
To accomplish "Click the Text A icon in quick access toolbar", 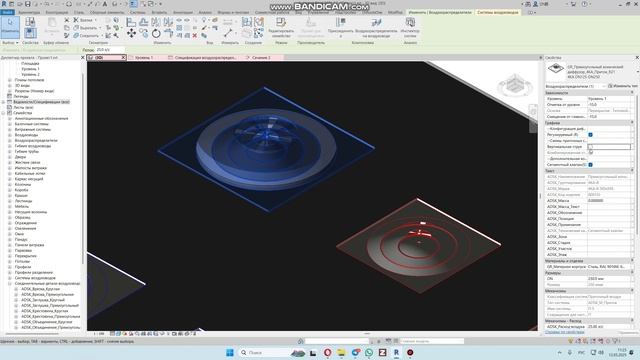I will pyautogui.click(x=105, y=4).
